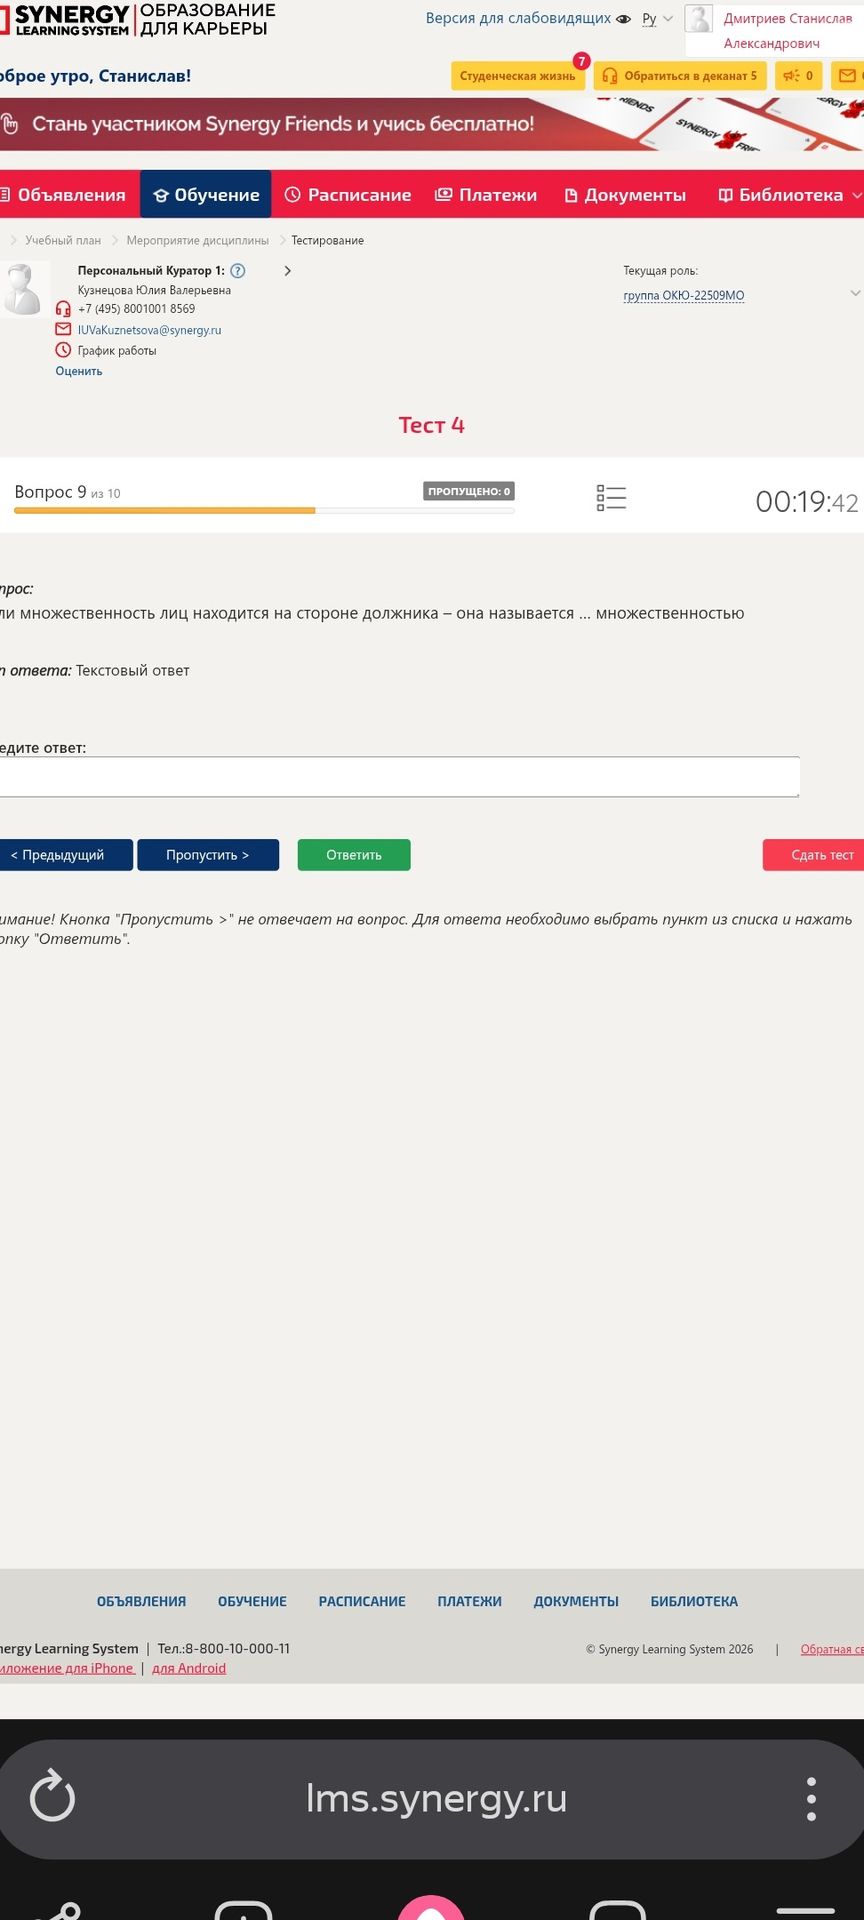Expand the curator panel chevron

click(288, 271)
